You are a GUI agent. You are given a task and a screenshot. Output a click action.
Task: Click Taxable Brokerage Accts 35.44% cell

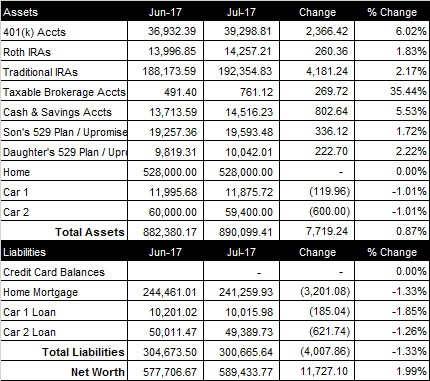(392, 92)
